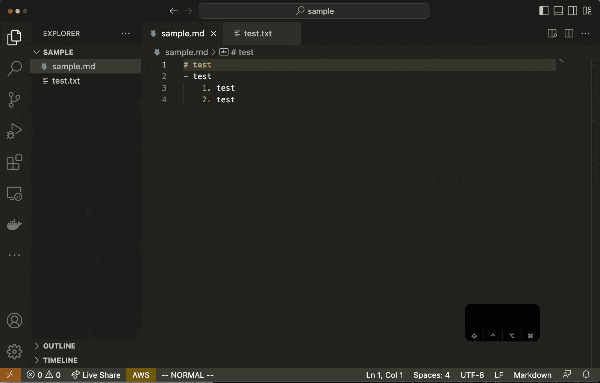Image resolution: width=600 pixels, height=383 pixels.
Task: Click the line 3 text 1. test
Action: coord(218,88)
